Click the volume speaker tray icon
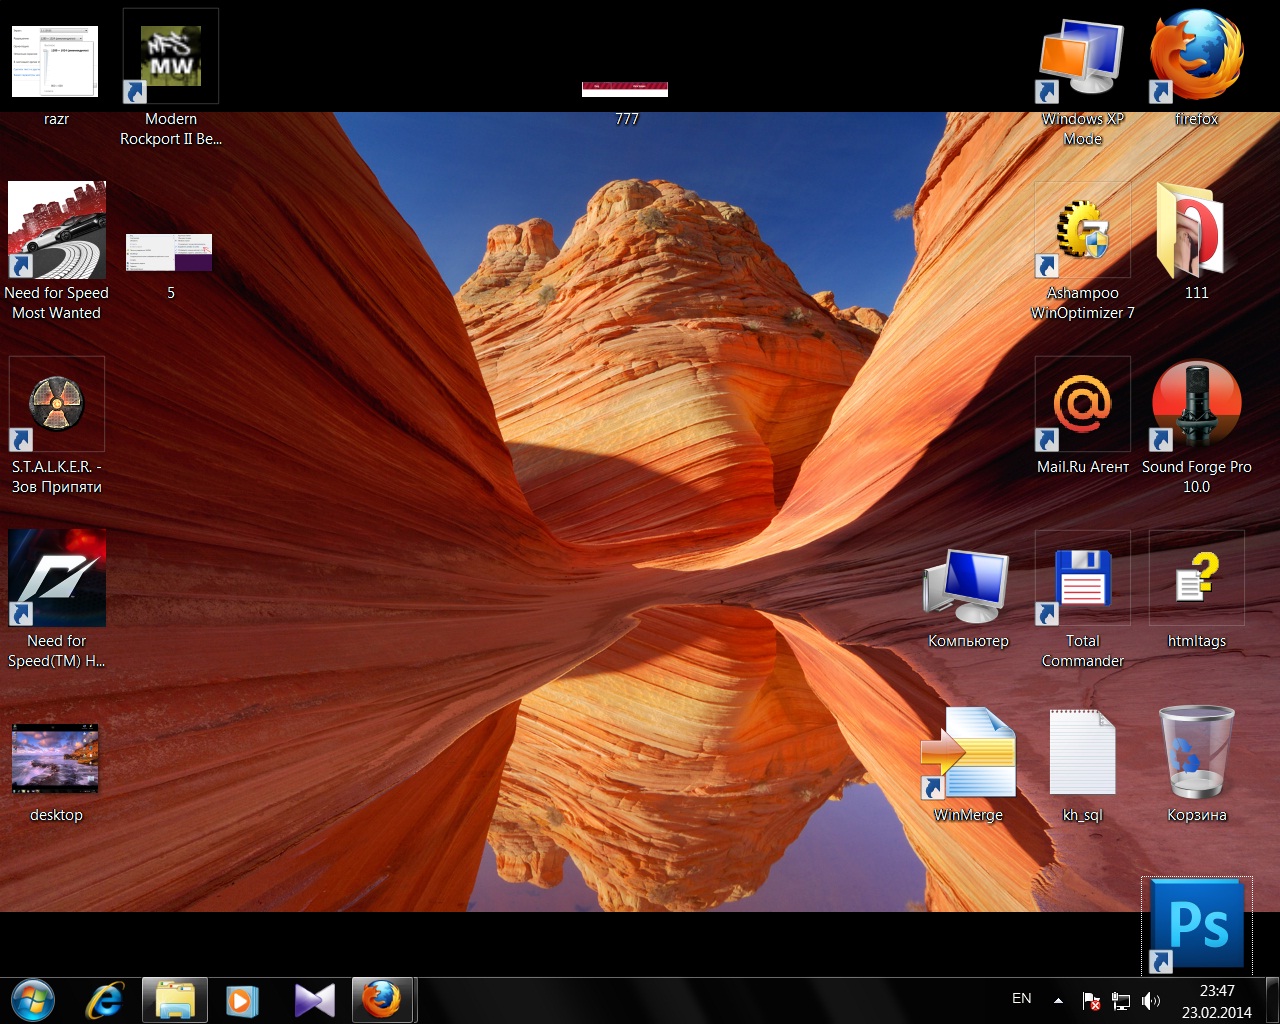This screenshot has width=1280, height=1024. [x=1151, y=1001]
